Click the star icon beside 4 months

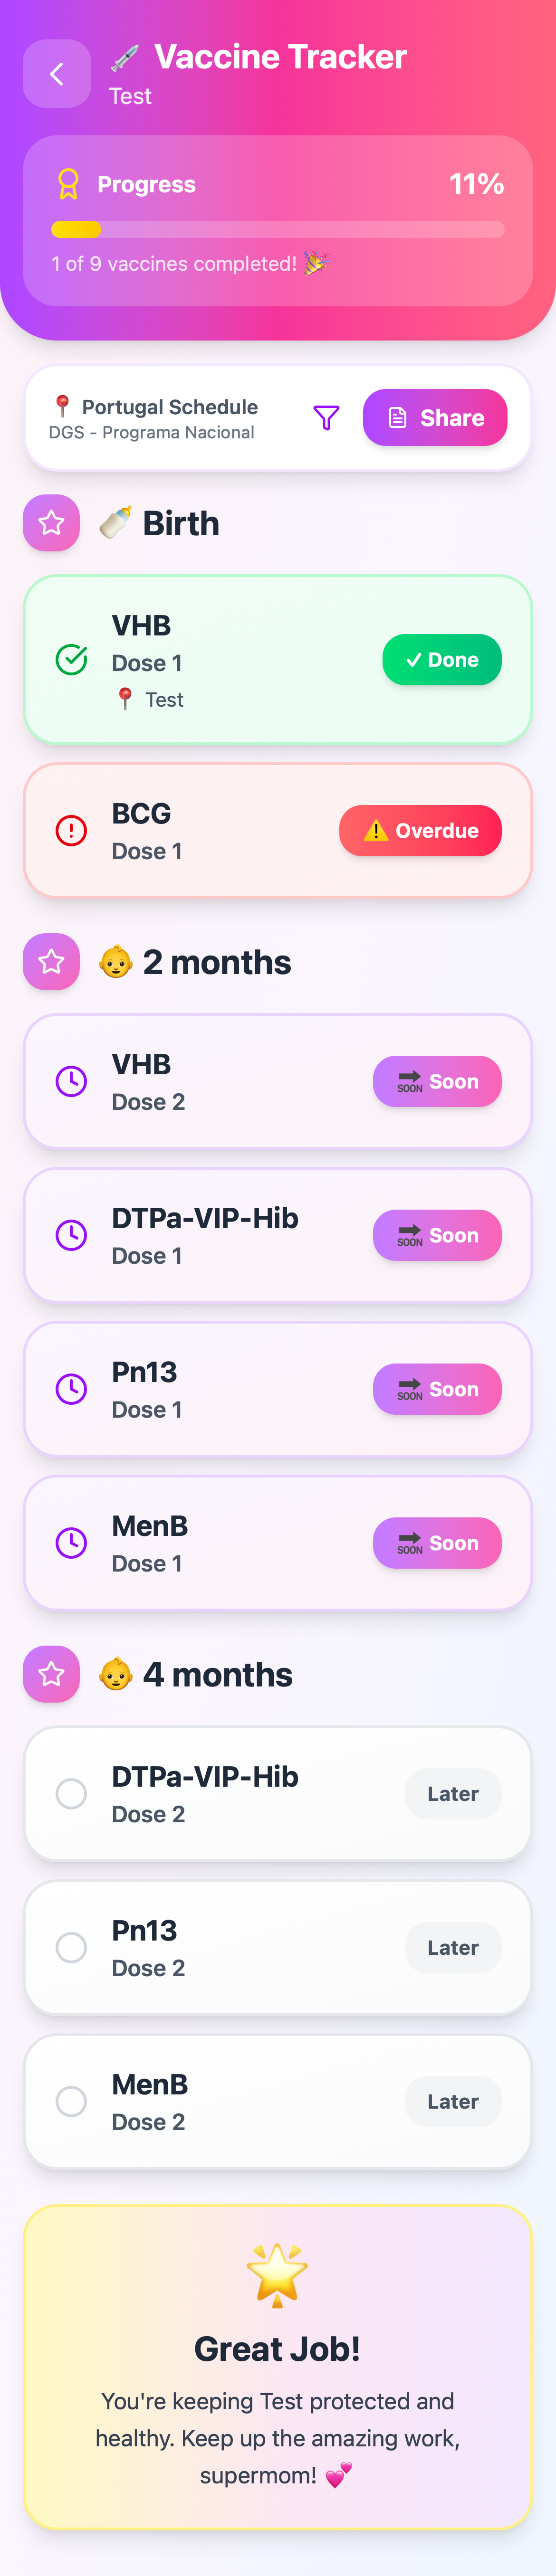(x=51, y=1674)
